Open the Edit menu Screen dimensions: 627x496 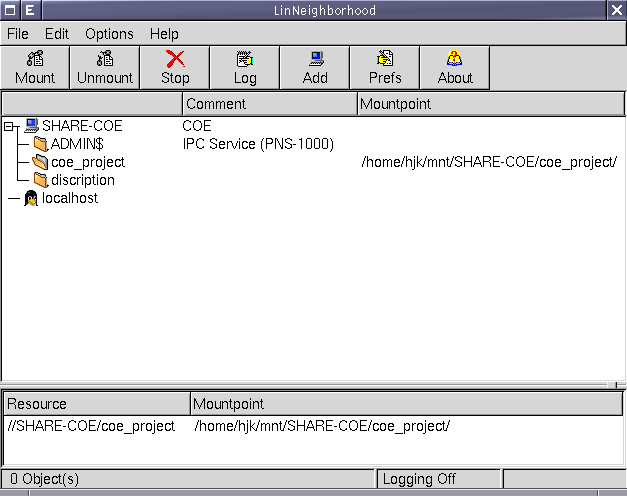[57, 34]
